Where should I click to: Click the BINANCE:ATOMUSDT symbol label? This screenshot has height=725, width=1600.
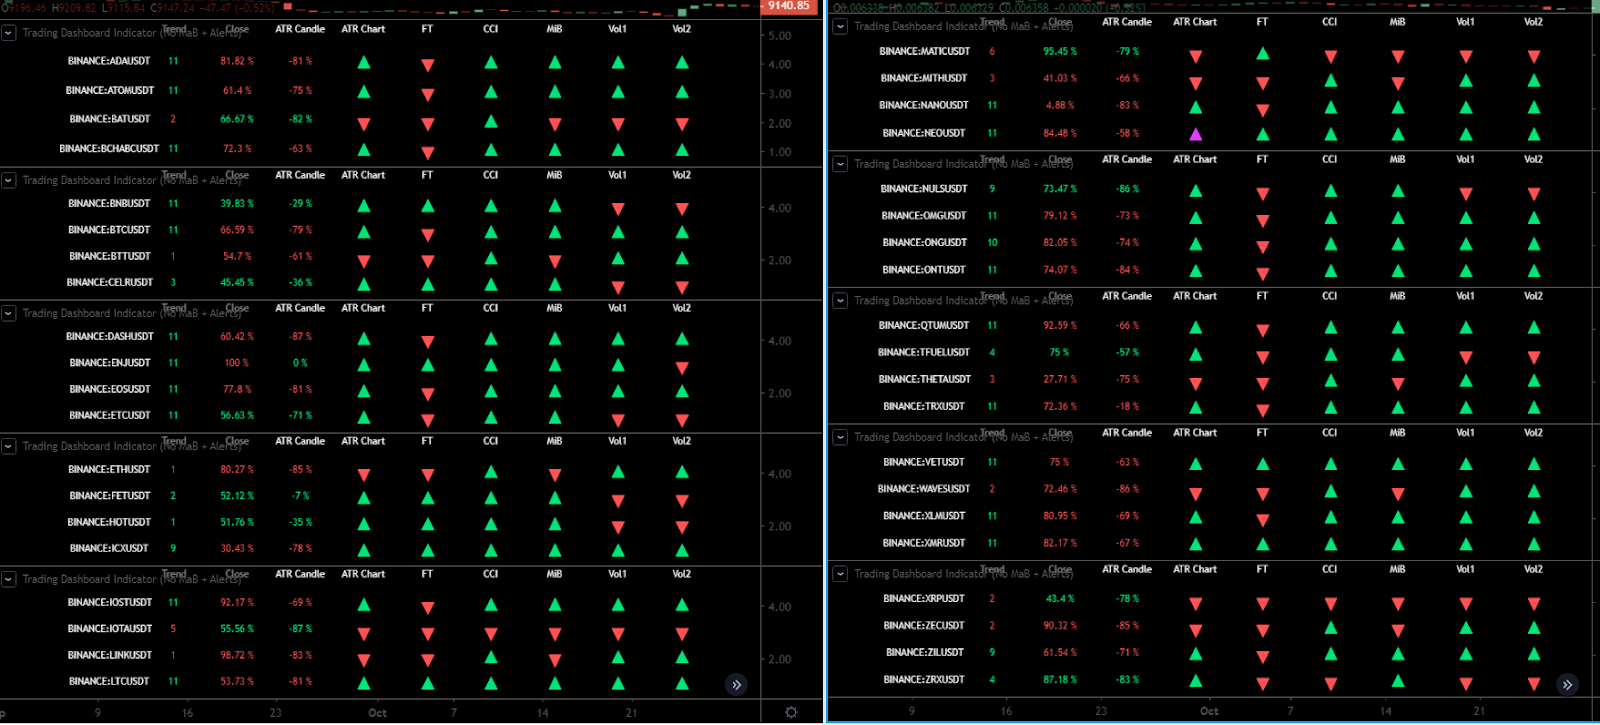coord(110,91)
